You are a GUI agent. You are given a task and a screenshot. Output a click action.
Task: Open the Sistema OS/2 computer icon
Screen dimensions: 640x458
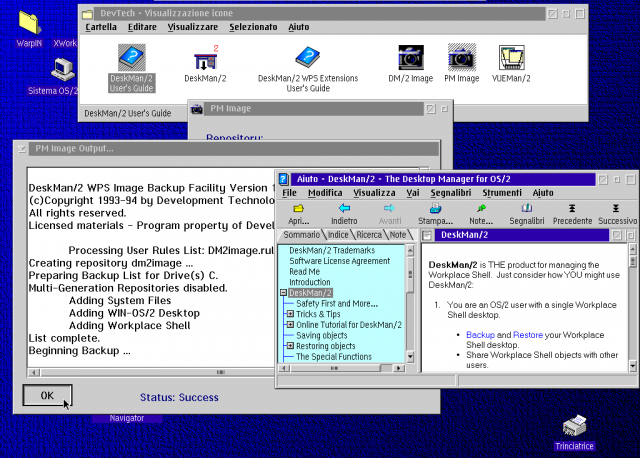tap(63, 69)
